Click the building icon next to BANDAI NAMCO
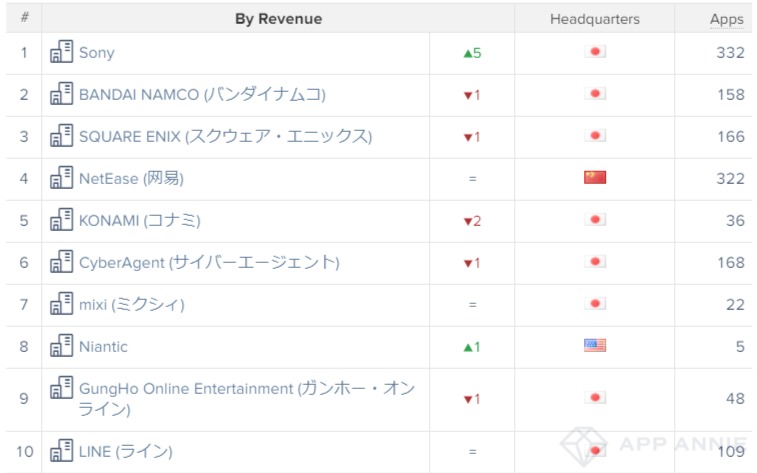757x473 pixels. point(62,94)
